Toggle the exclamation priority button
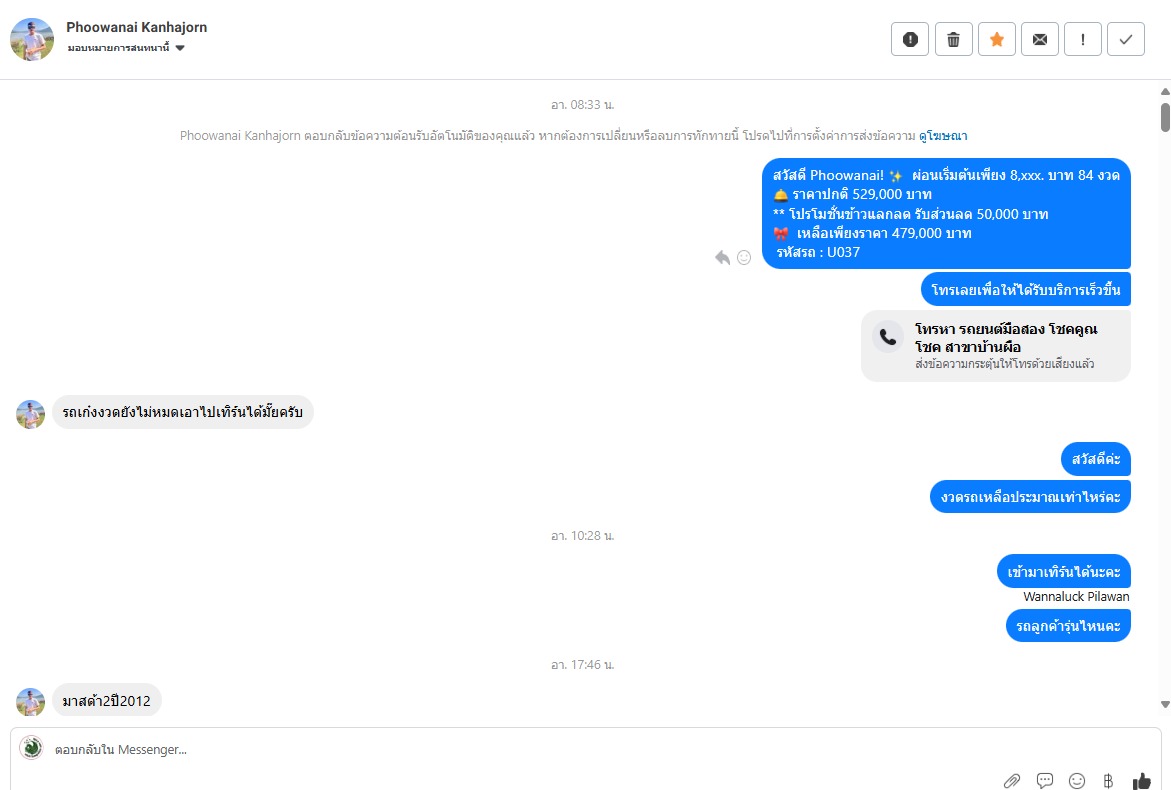Screen dimensions: 1171x790 coord(1083,39)
